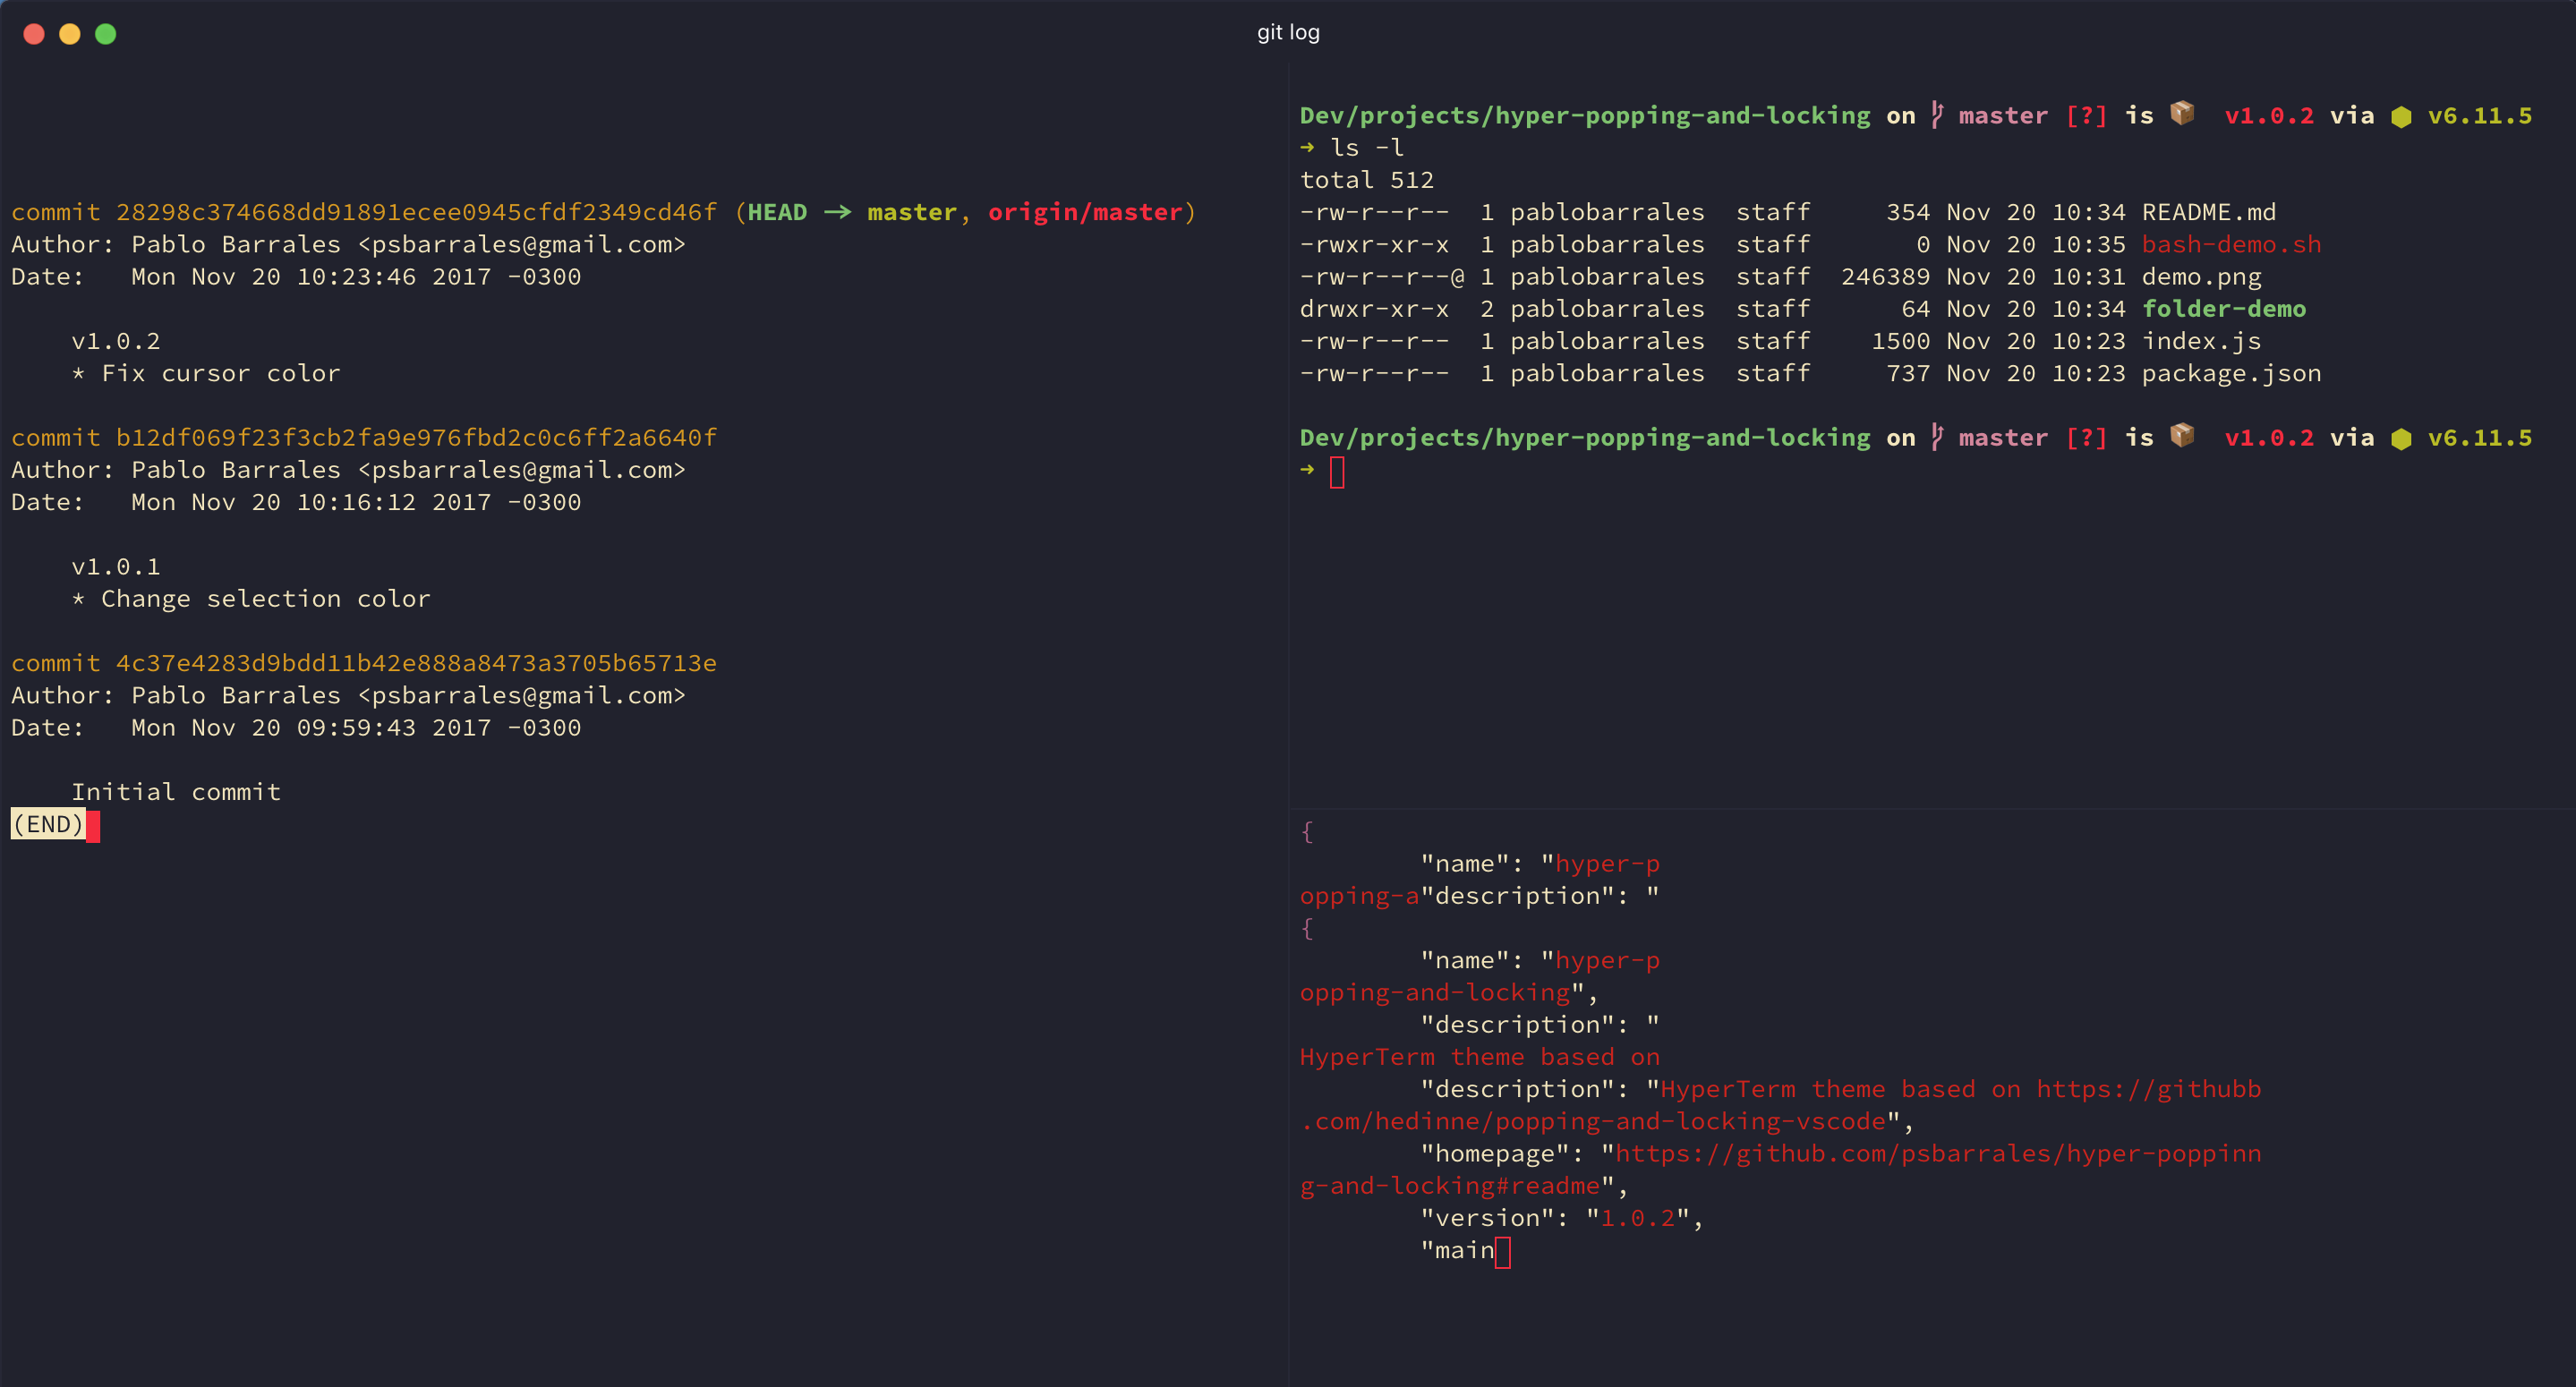2576x1387 pixels.
Task: Click the green fullscreen window button
Action: tap(105, 34)
